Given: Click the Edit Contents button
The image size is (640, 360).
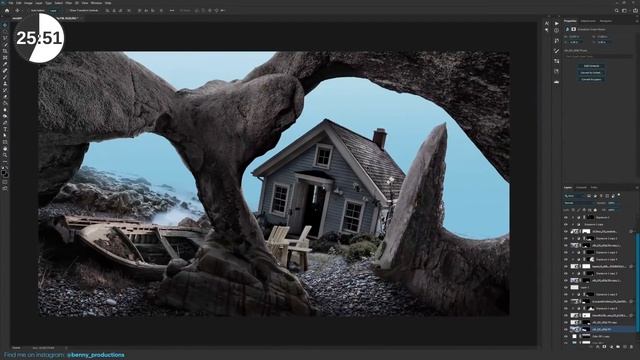Looking at the screenshot, I should [x=591, y=66].
